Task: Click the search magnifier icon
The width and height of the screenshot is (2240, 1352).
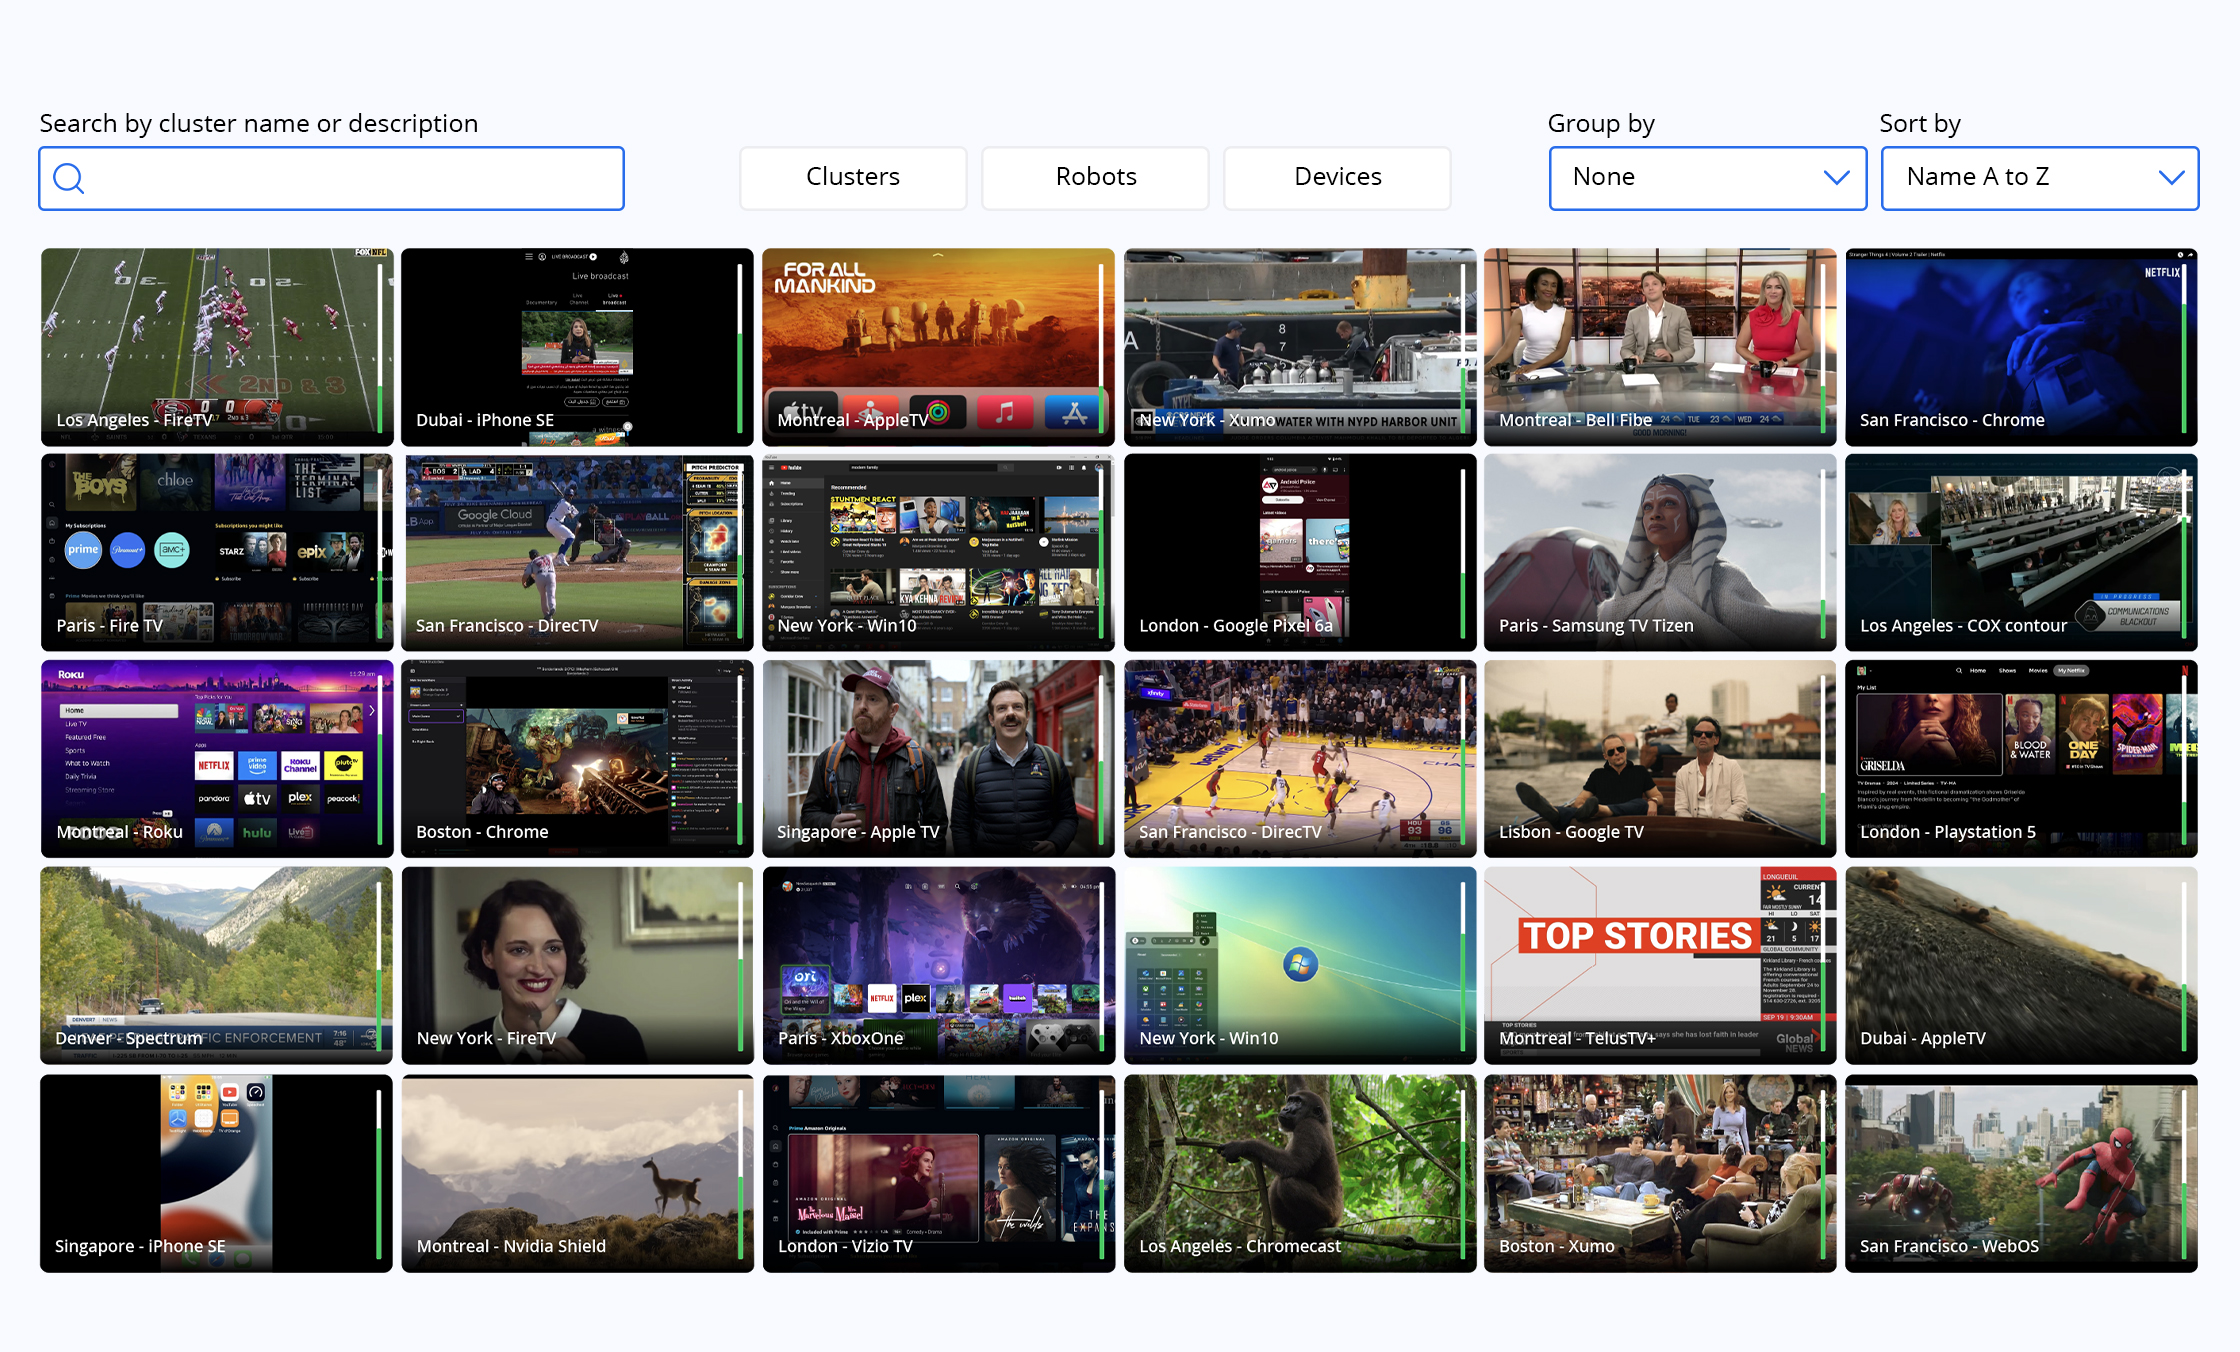Action: (x=68, y=178)
